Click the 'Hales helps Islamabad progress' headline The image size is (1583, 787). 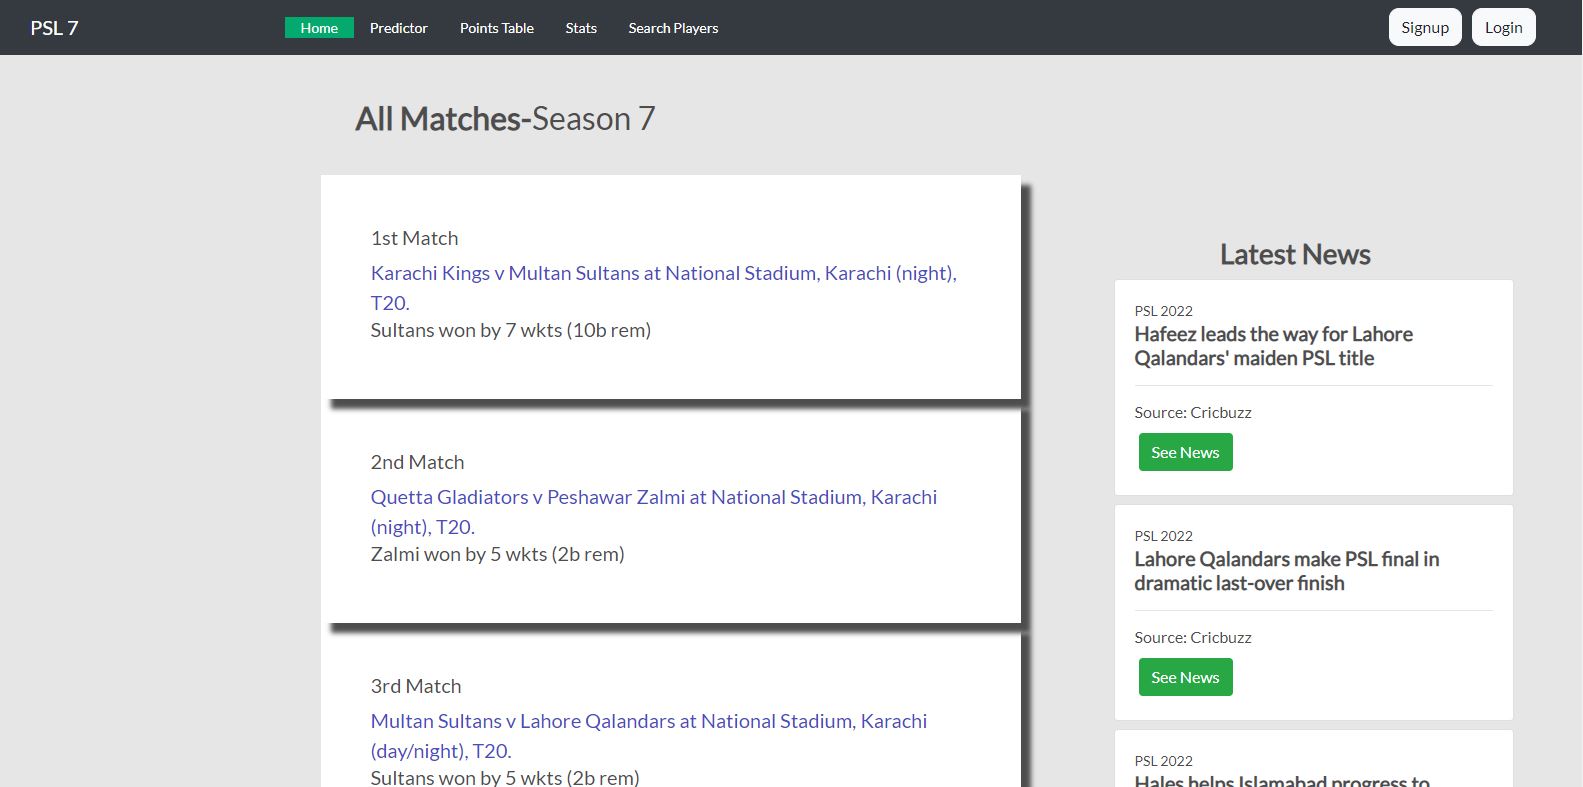coord(1282,780)
